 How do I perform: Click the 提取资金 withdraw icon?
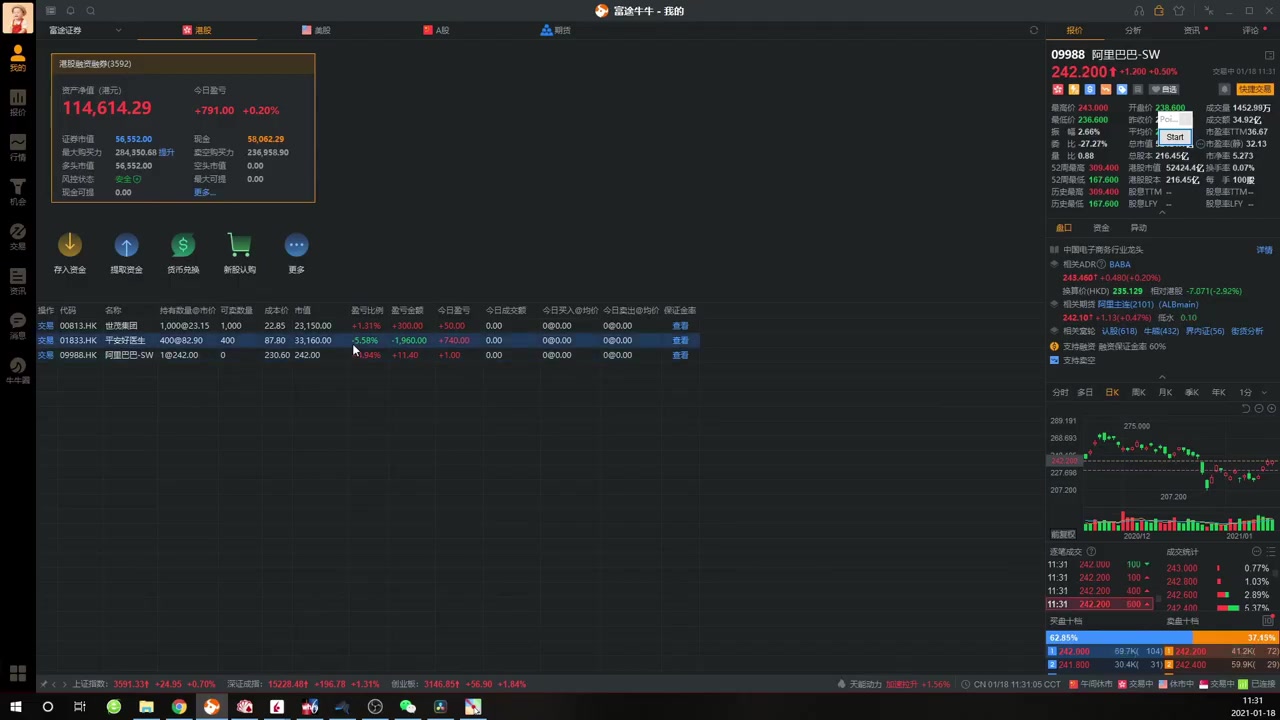[x=126, y=245]
